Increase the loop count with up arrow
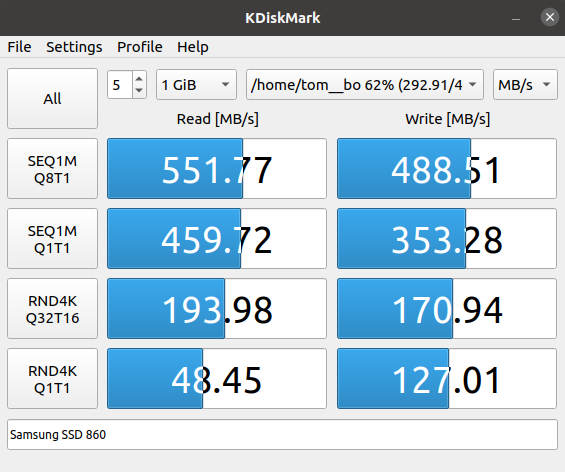The width and height of the screenshot is (565, 472). point(139,79)
